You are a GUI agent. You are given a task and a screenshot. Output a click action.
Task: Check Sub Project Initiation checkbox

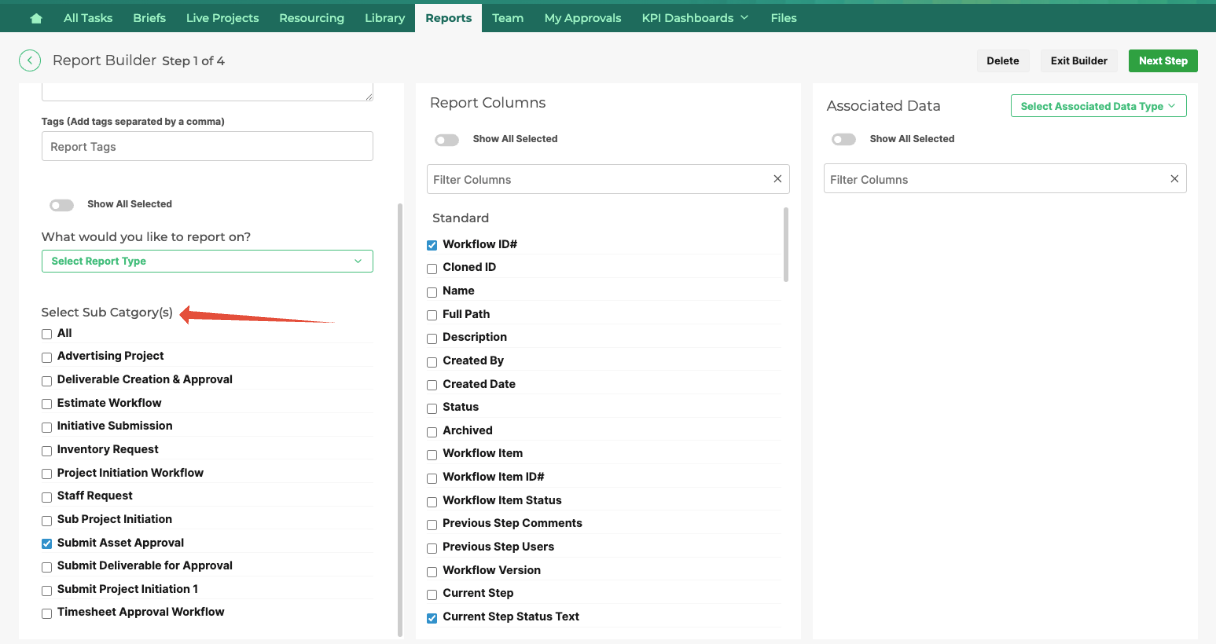(47, 521)
